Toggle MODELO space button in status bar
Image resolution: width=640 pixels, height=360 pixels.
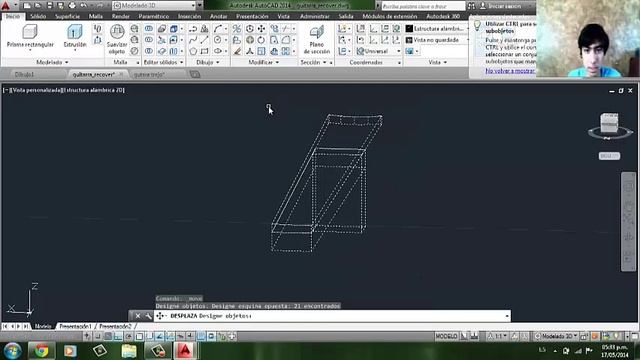(447, 336)
